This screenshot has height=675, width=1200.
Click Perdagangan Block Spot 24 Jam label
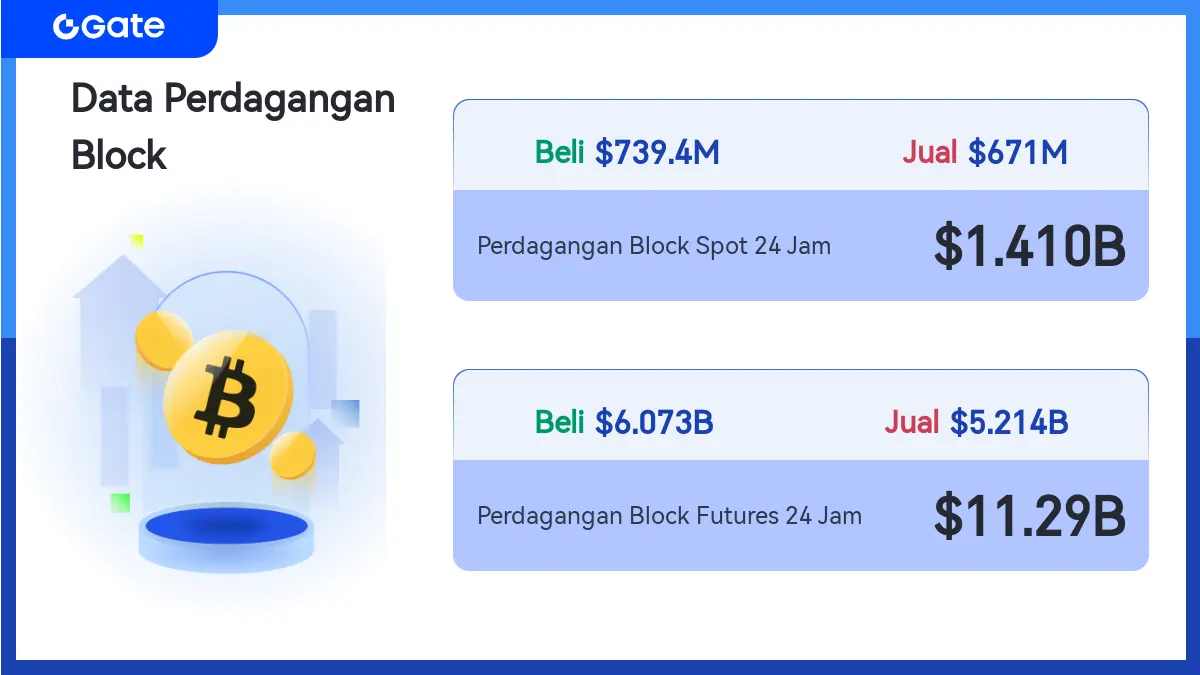(654, 246)
